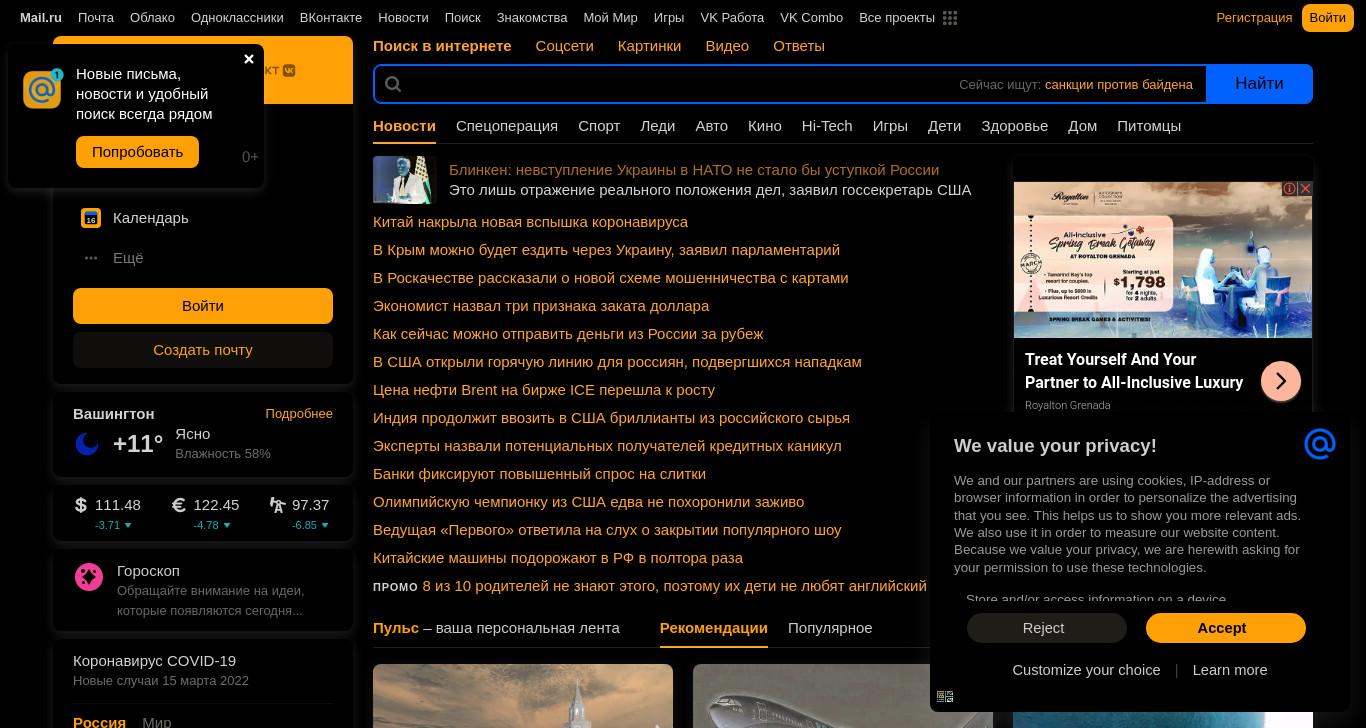This screenshot has height=728, width=1366.
Task: Click the top-right Войти button
Action: 1327,18
